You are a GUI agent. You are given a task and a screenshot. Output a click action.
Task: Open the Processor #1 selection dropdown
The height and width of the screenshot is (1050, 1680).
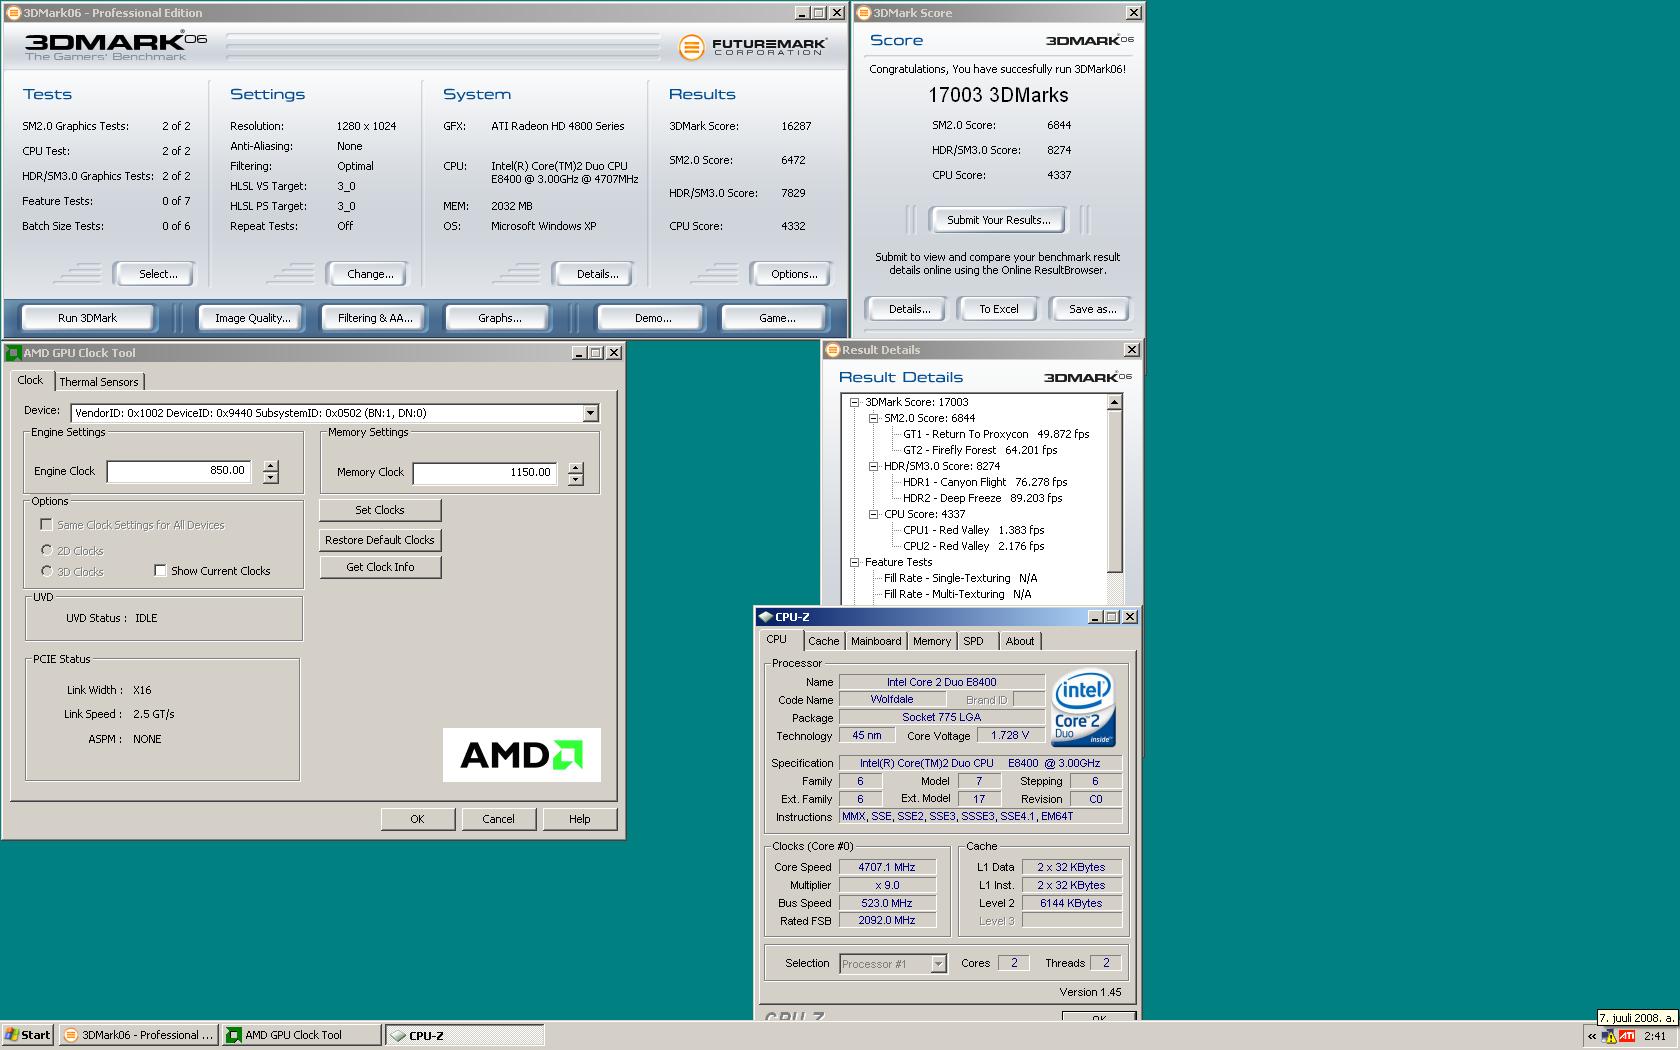click(938, 964)
